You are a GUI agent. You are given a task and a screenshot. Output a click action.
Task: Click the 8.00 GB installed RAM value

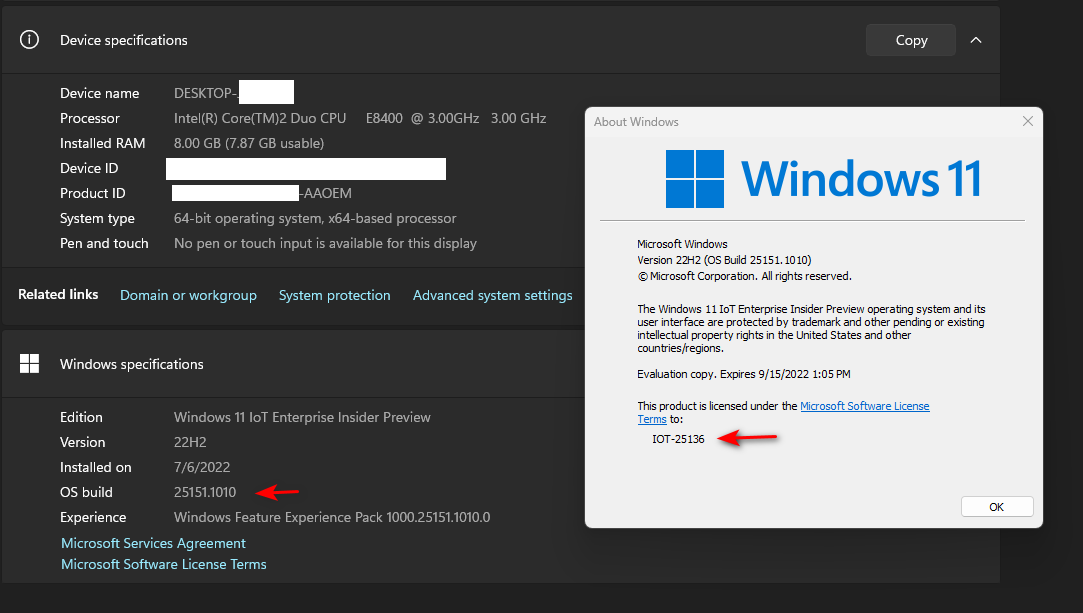(249, 143)
